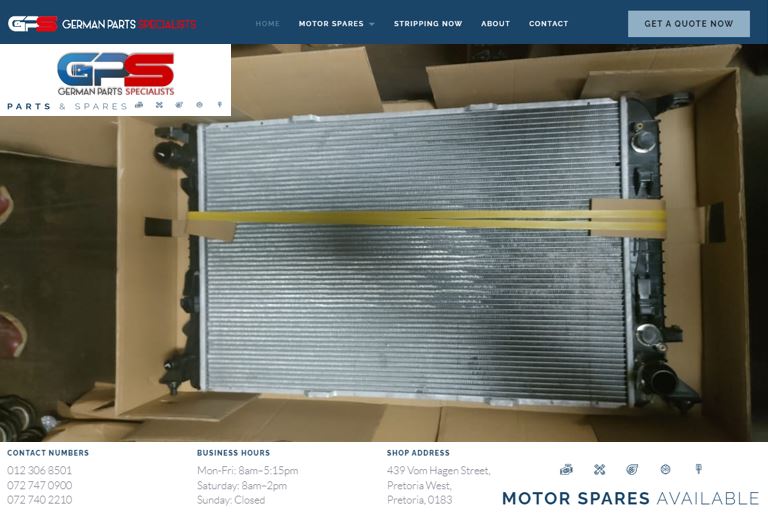This screenshot has width=768, height=513.
Task: Click the Shop Address heading
Action: [418, 453]
